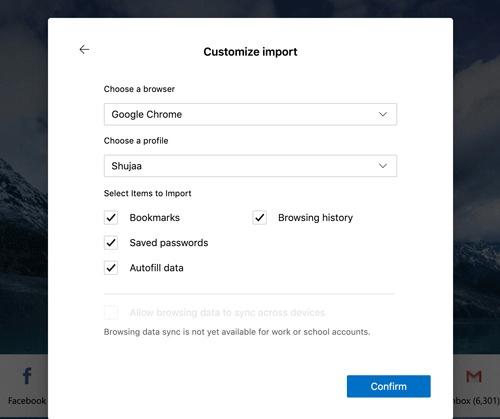Click the Select Items to Import label

[147, 193]
